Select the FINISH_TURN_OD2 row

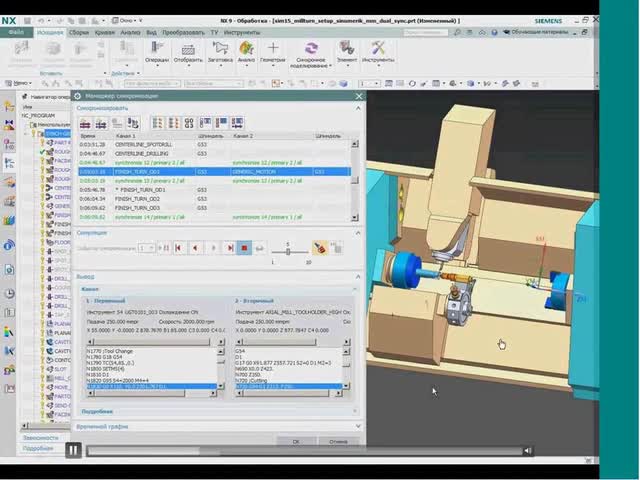coord(214,199)
